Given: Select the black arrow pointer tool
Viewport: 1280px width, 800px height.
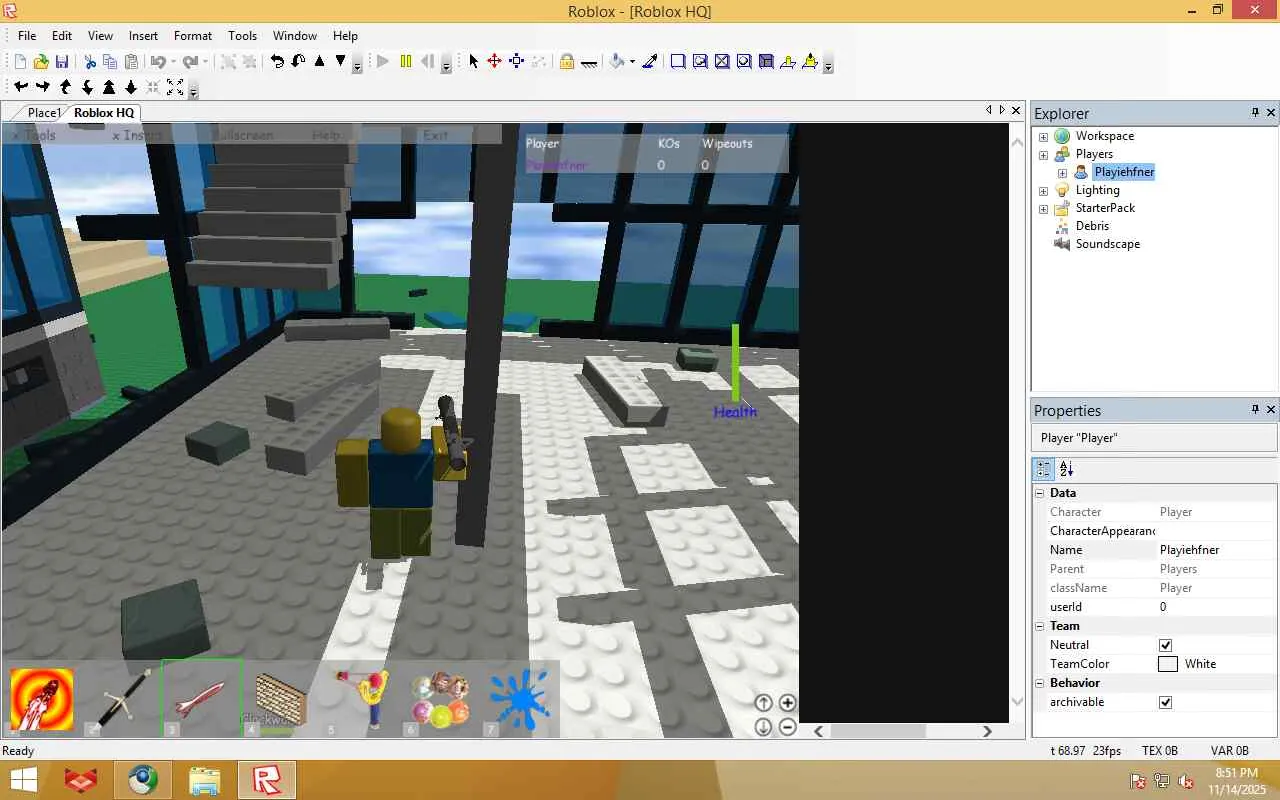Looking at the screenshot, I should coord(473,62).
